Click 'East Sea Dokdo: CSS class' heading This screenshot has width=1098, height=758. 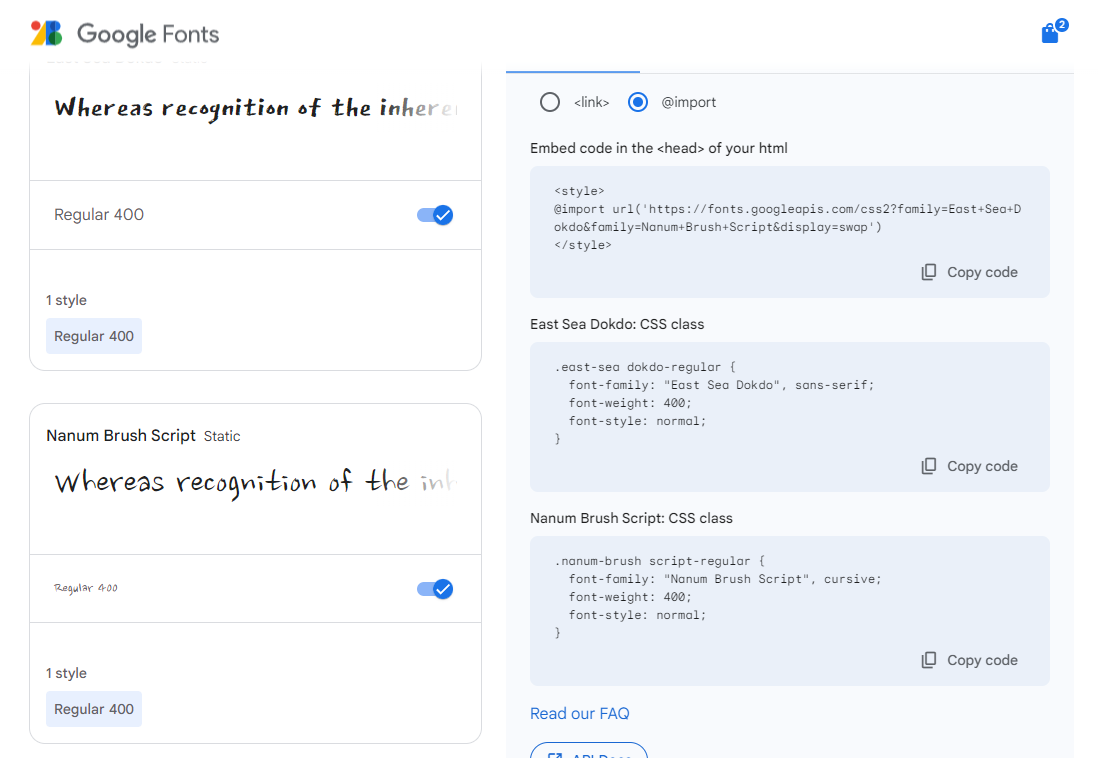pos(617,324)
